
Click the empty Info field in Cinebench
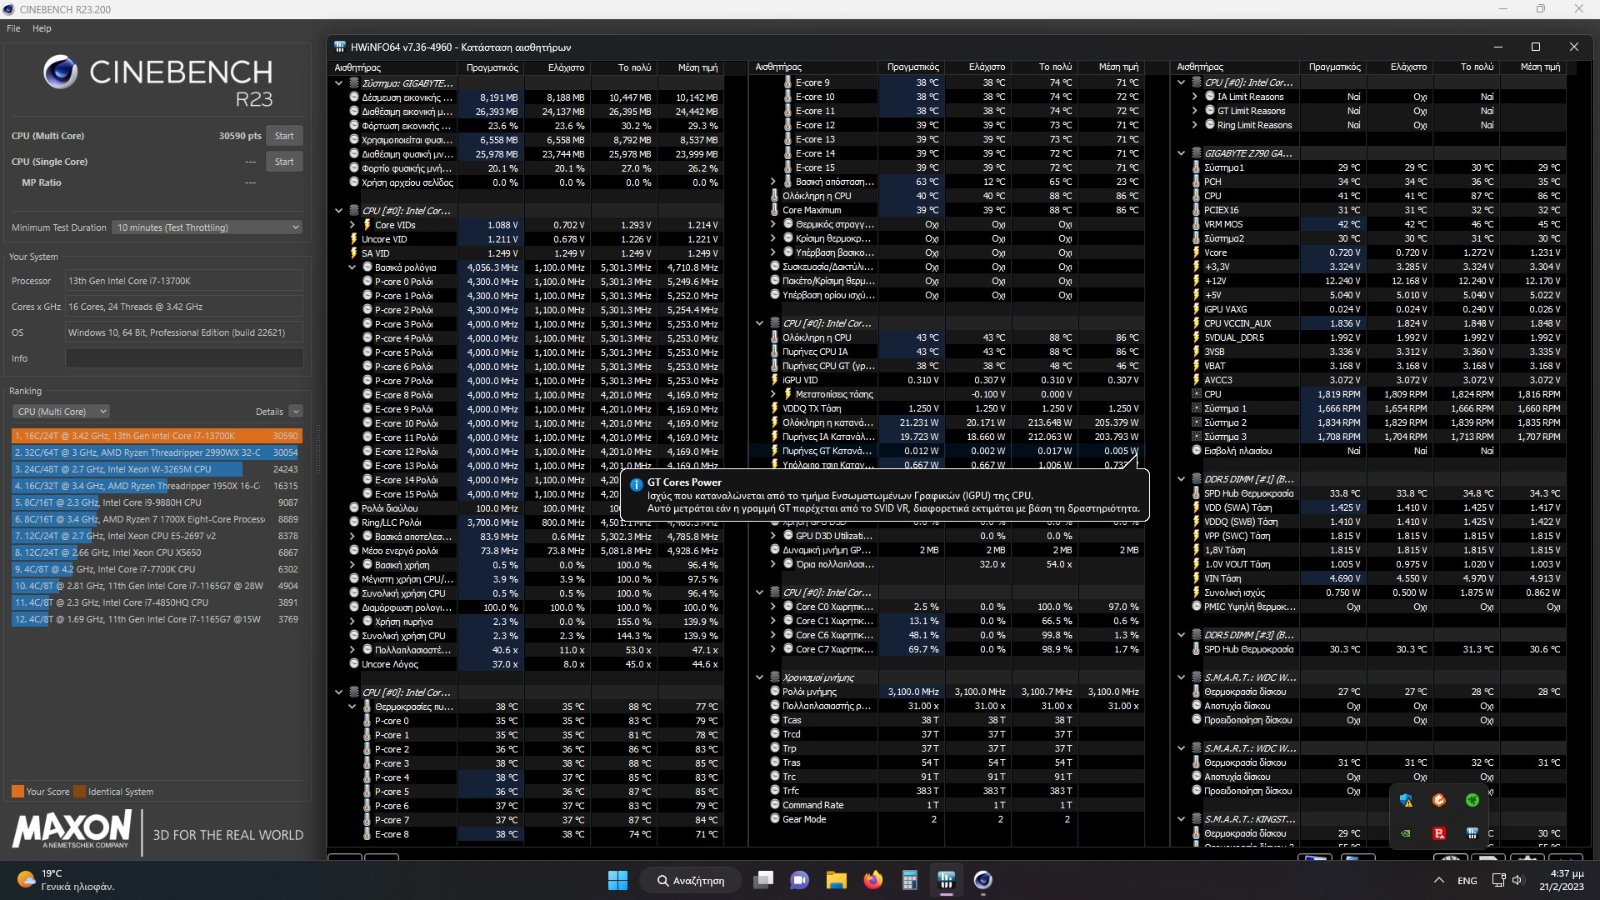coord(184,358)
